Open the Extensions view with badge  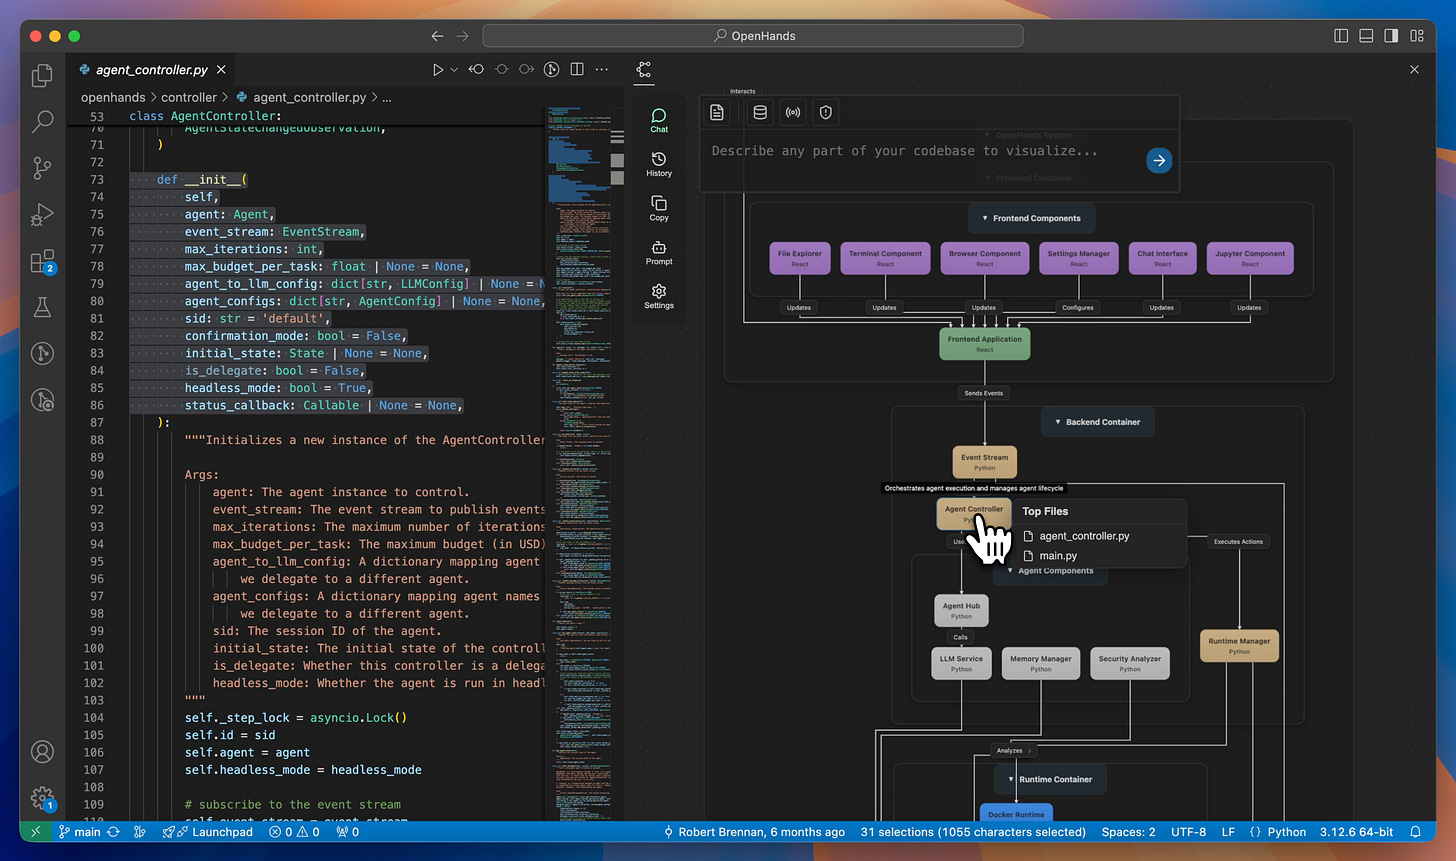pyautogui.click(x=42, y=262)
